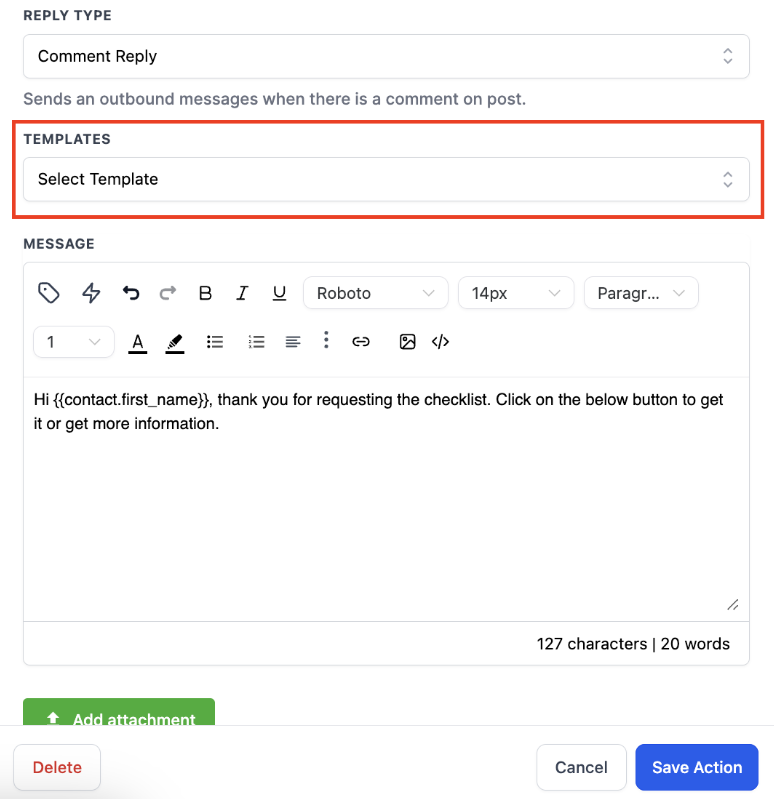
Task: Toggle underline formatting
Action: point(280,293)
